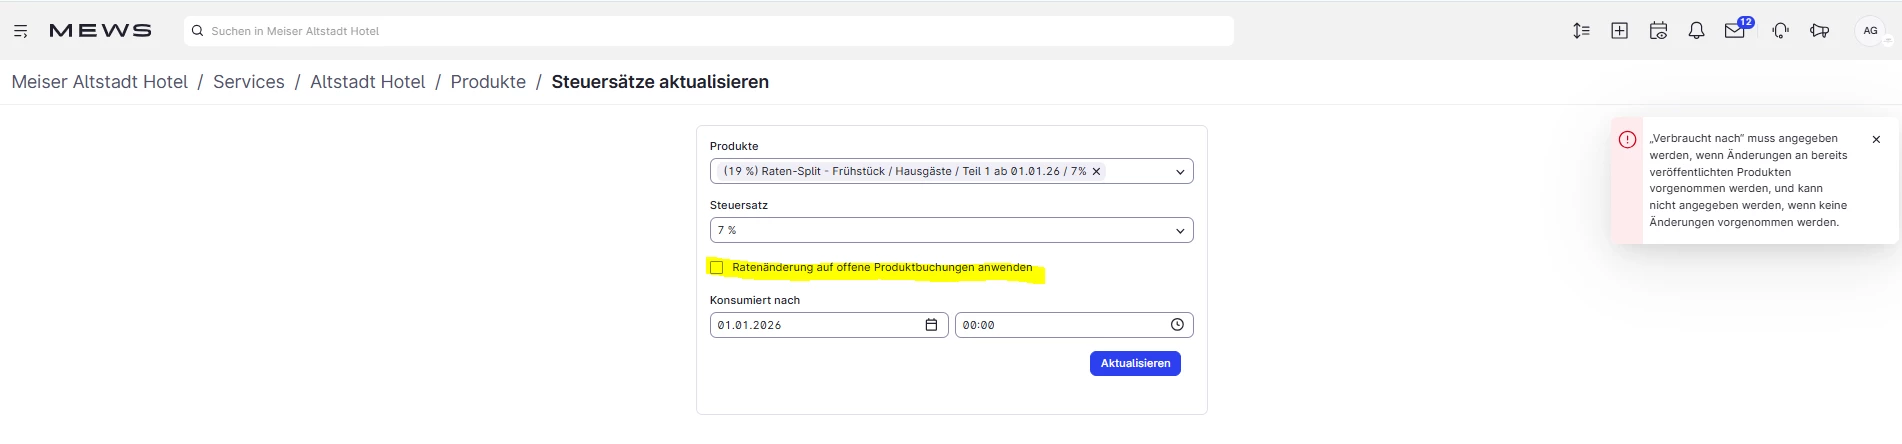Dismiss the error notification toast
This screenshot has height=444, width=1902.
coord(1876,139)
